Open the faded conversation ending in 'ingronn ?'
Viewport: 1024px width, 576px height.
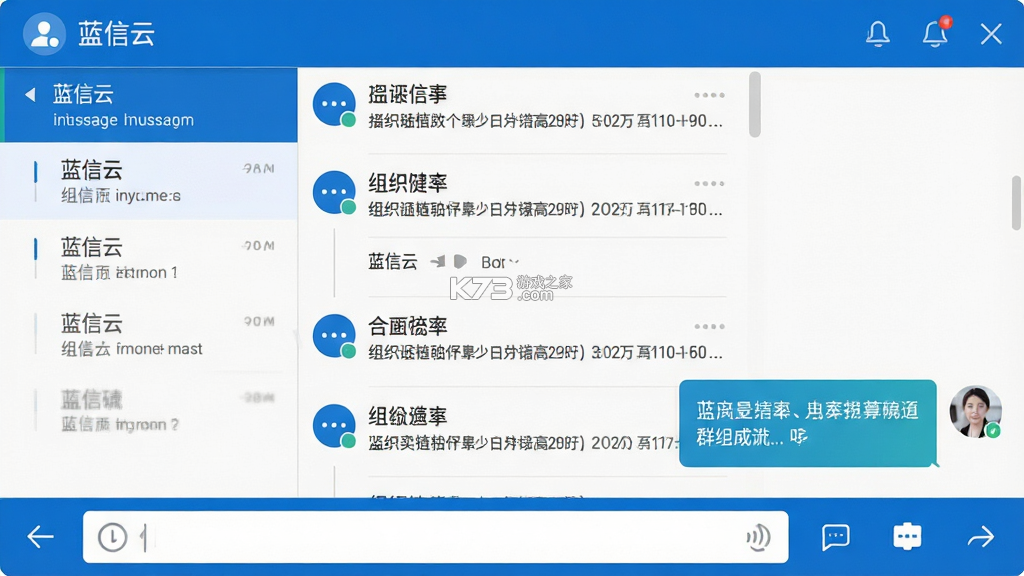click(x=149, y=410)
